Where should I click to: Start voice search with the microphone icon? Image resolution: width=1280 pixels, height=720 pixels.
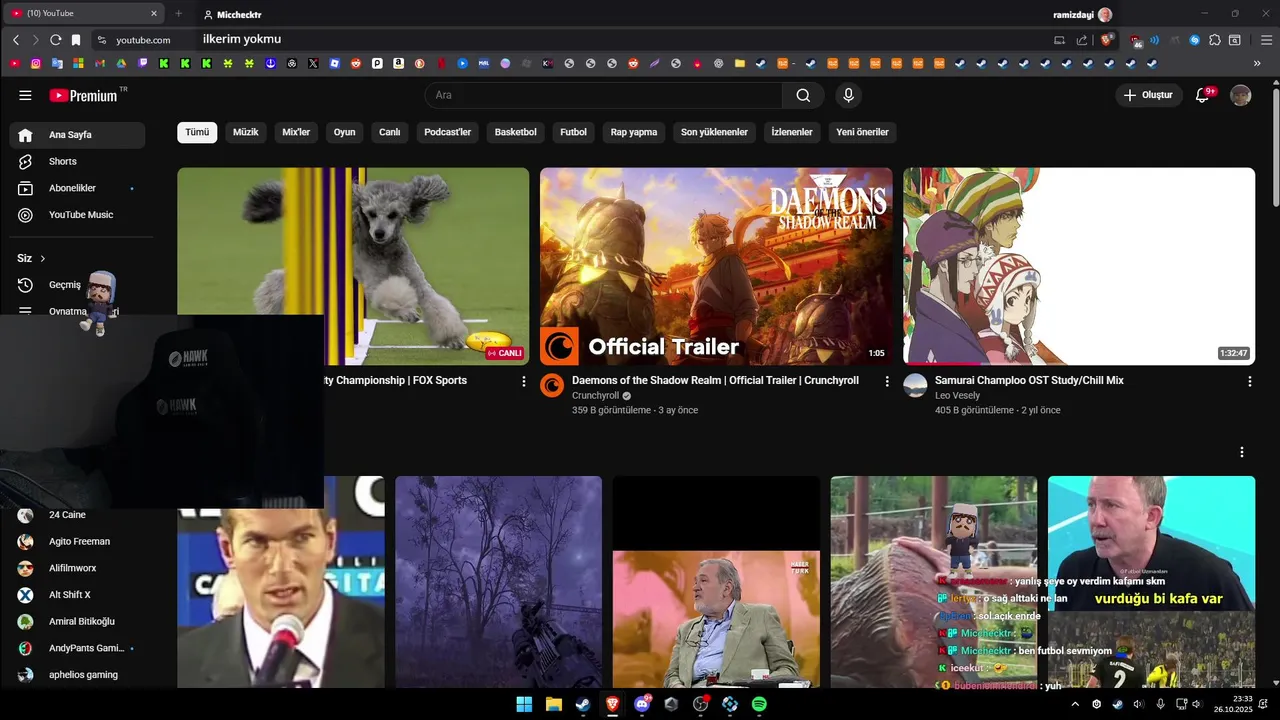pos(848,95)
